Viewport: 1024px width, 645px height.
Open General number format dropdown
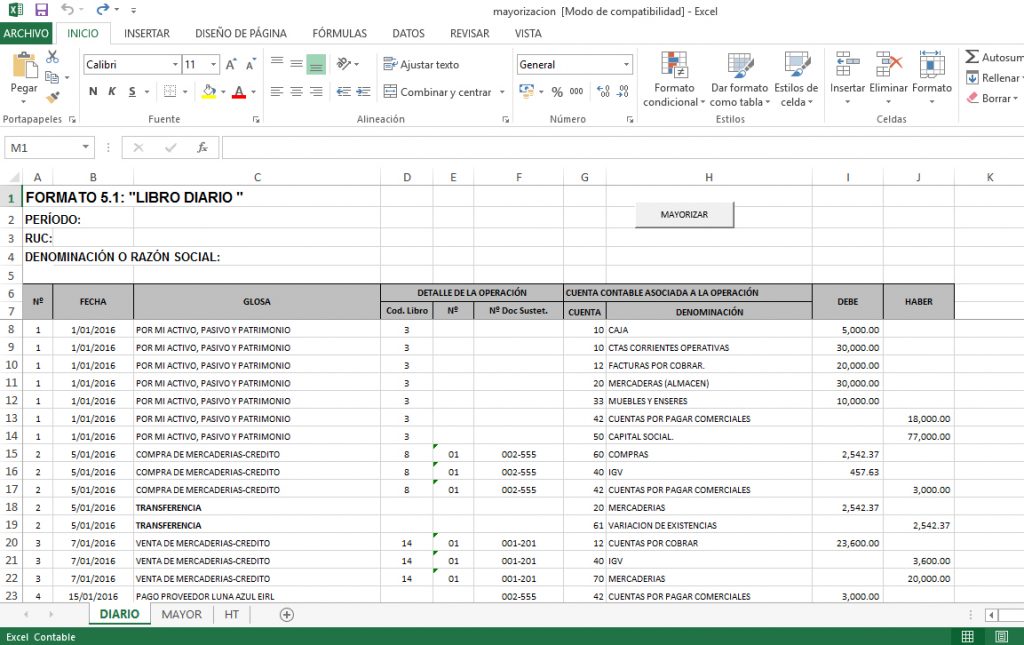626,65
